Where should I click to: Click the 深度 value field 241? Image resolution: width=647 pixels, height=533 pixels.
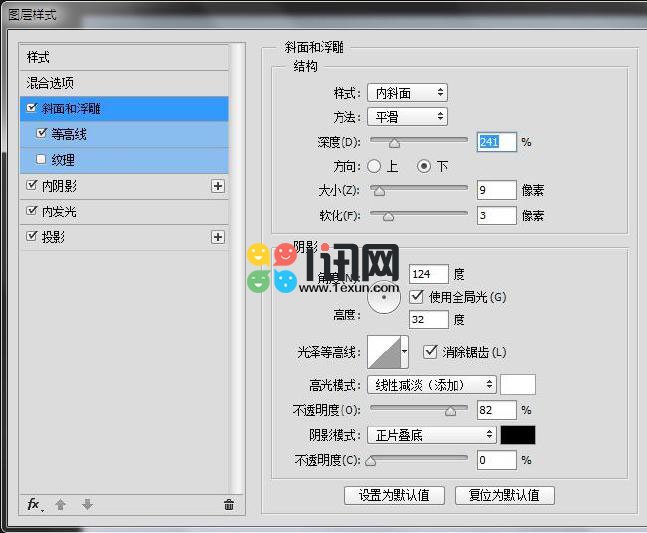point(496,142)
